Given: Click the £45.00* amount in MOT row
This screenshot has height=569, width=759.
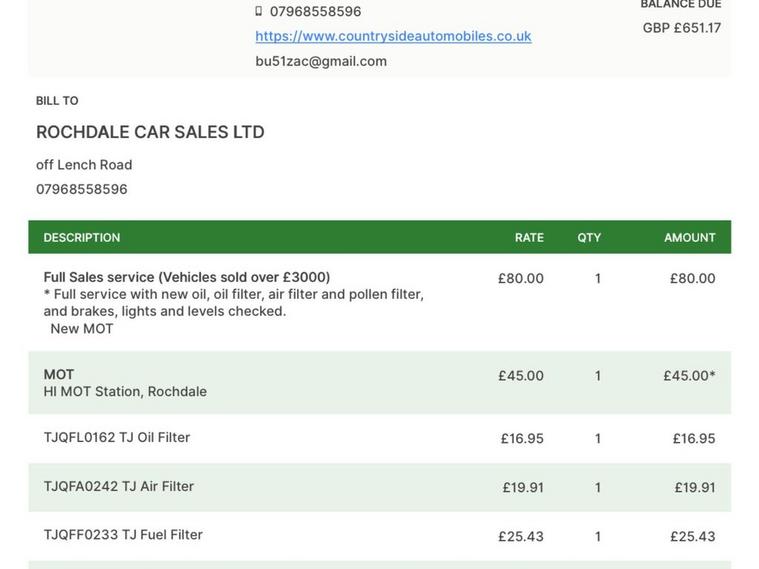Looking at the screenshot, I should pos(689,376).
